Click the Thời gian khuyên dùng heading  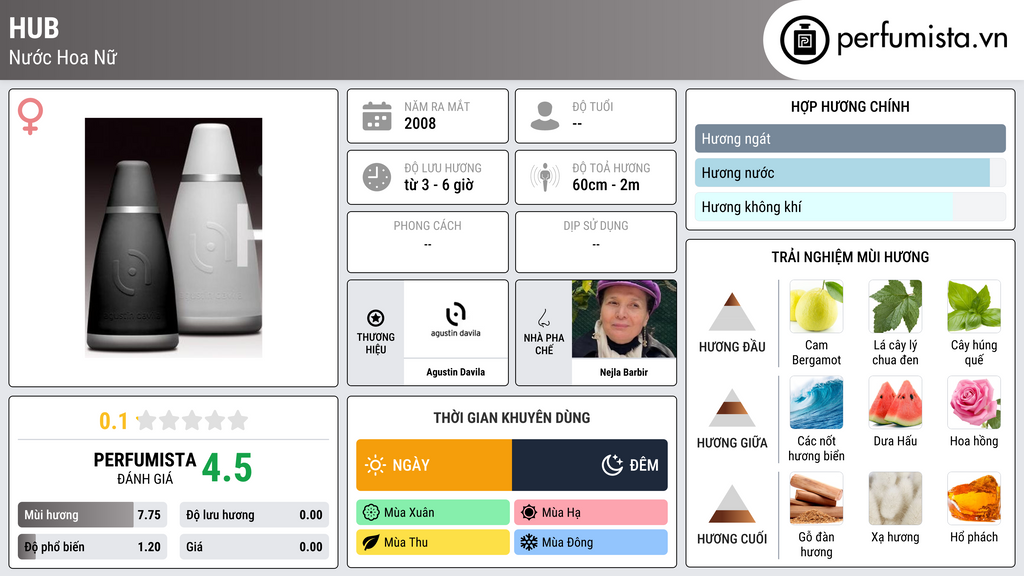click(512, 418)
